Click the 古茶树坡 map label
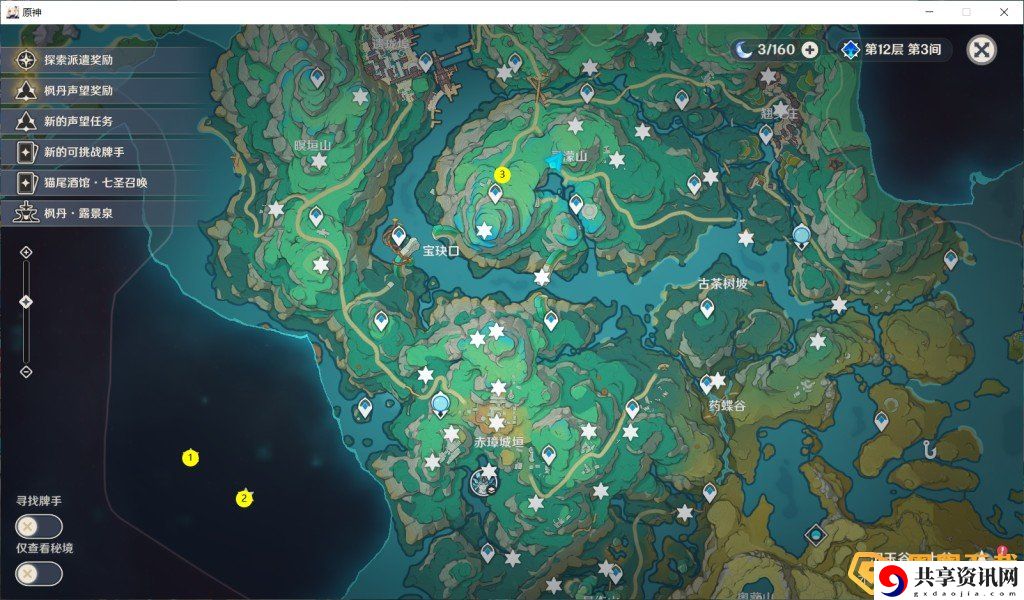This screenshot has height=600, width=1024. [723, 283]
